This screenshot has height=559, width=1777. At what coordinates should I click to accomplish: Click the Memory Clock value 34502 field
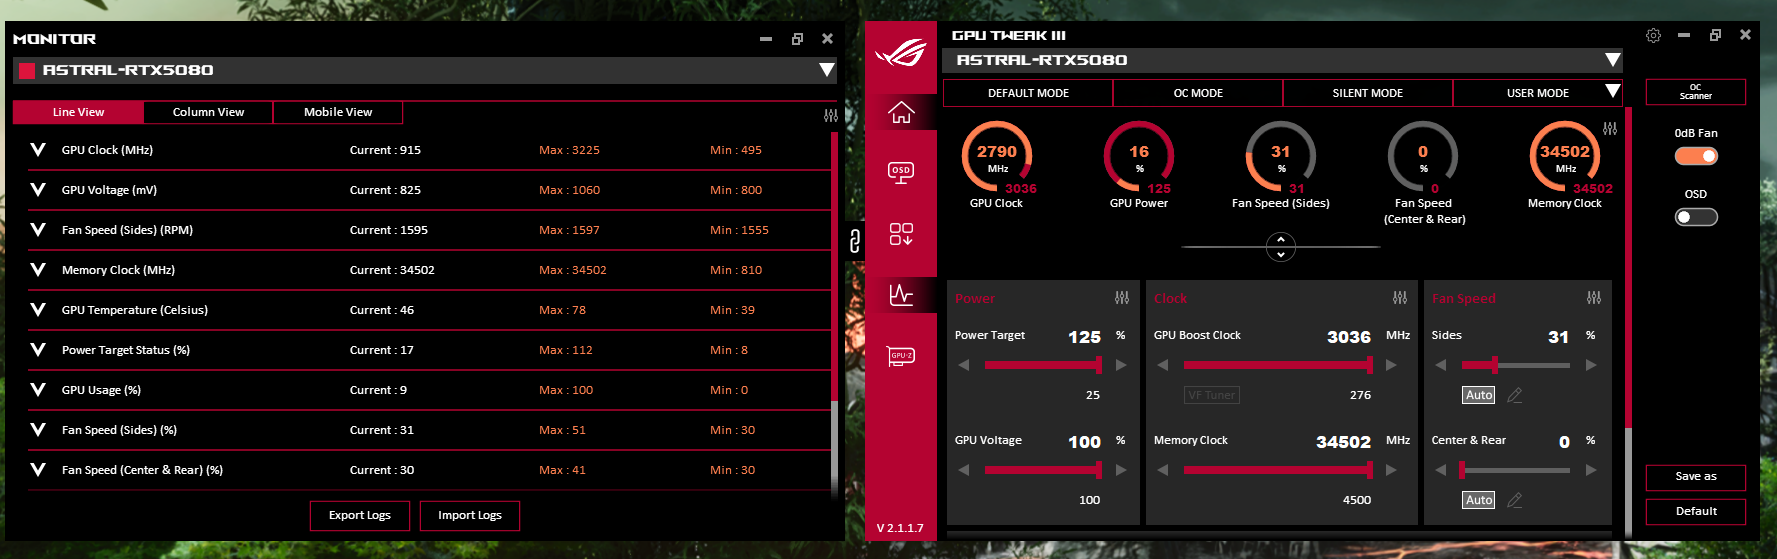(x=1343, y=442)
